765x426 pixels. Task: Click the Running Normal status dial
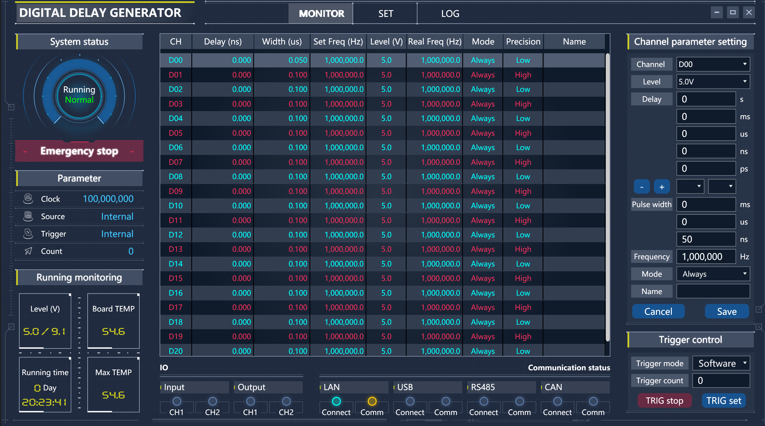(x=79, y=95)
